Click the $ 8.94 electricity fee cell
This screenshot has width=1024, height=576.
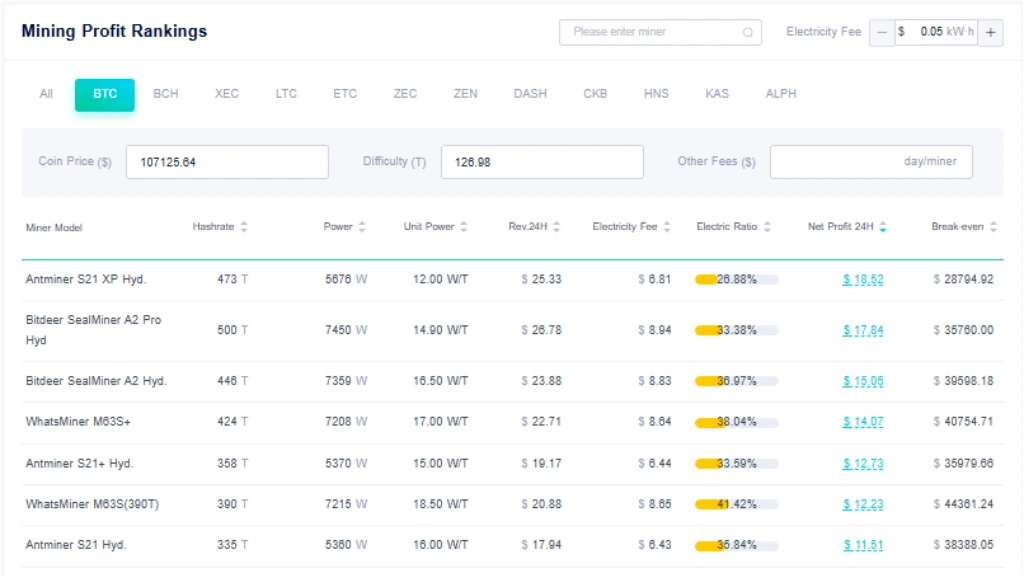pyautogui.click(x=654, y=330)
